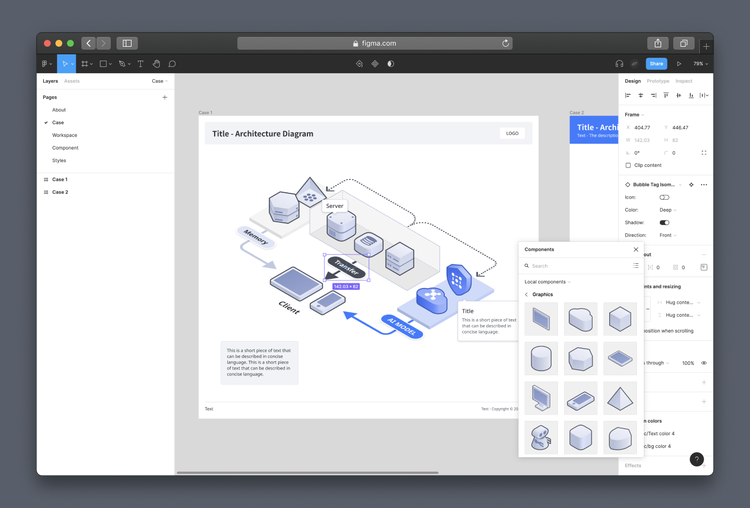Open the zoom level dropdown showing 79%

pyautogui.click(x=701, y=64)
